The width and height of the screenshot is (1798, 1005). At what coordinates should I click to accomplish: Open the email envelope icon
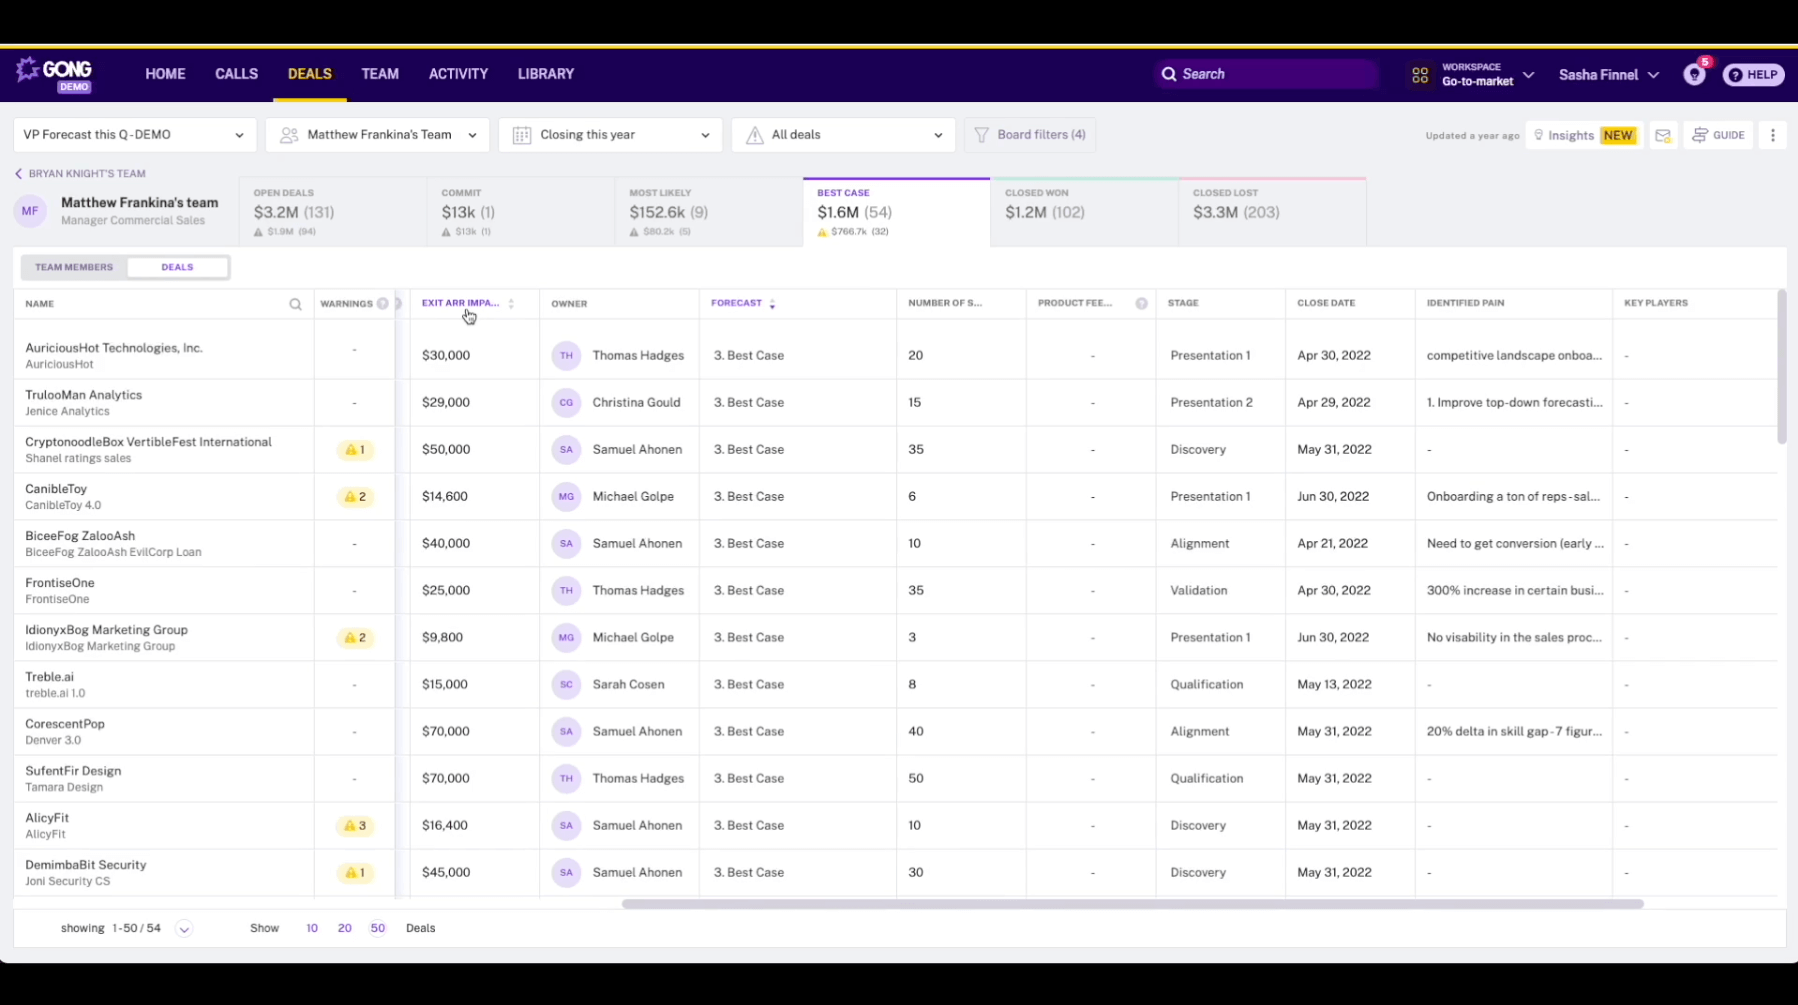(x=1663, y=135)
